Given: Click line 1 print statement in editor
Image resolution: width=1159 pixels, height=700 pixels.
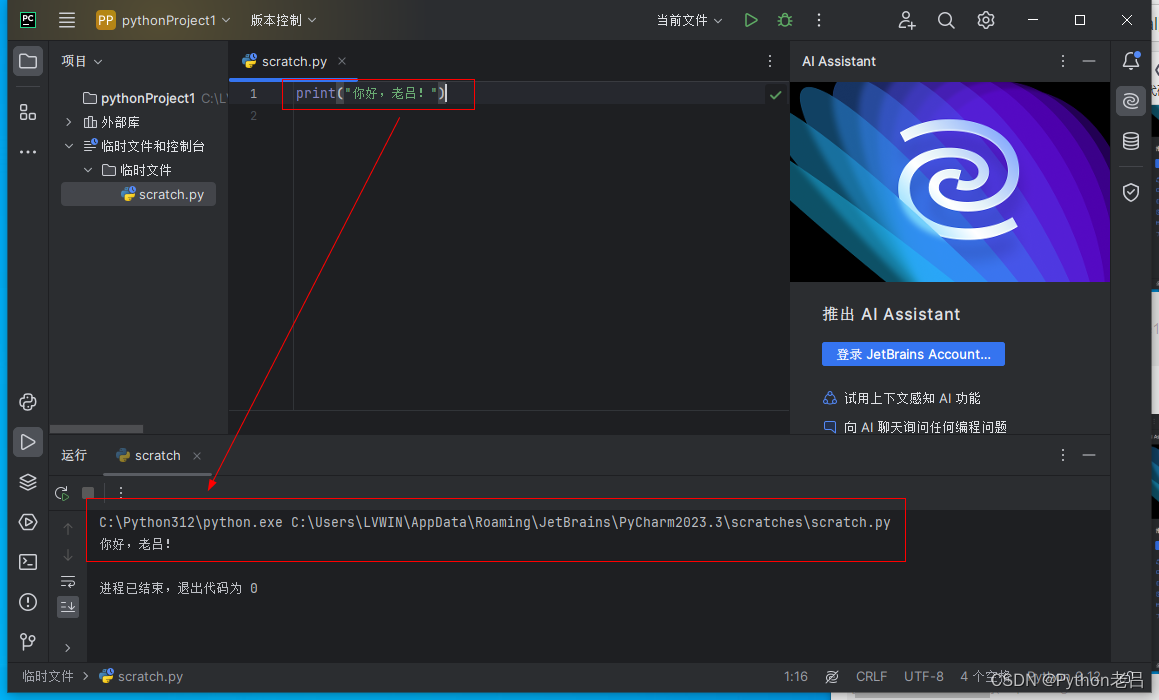Looking at the screenshot, I should [370, 93].
